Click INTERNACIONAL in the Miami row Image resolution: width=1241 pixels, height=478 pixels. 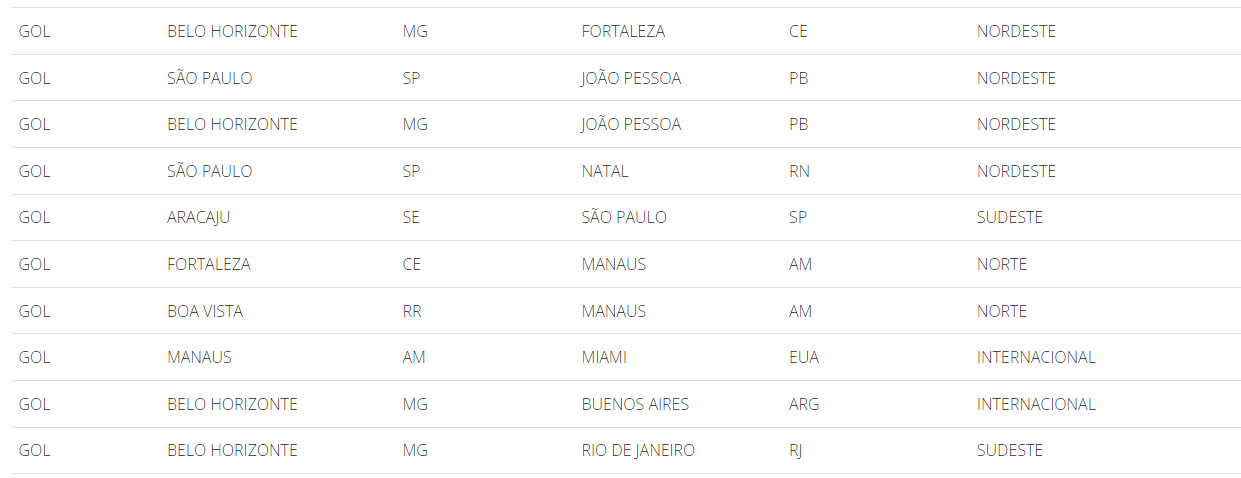click(x=1036, y=357)
